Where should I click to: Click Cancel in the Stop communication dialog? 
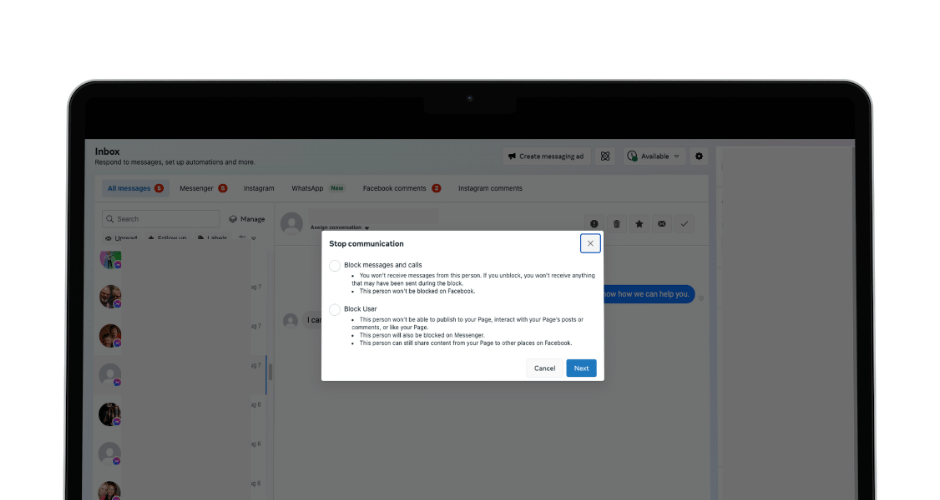point(544,368)
